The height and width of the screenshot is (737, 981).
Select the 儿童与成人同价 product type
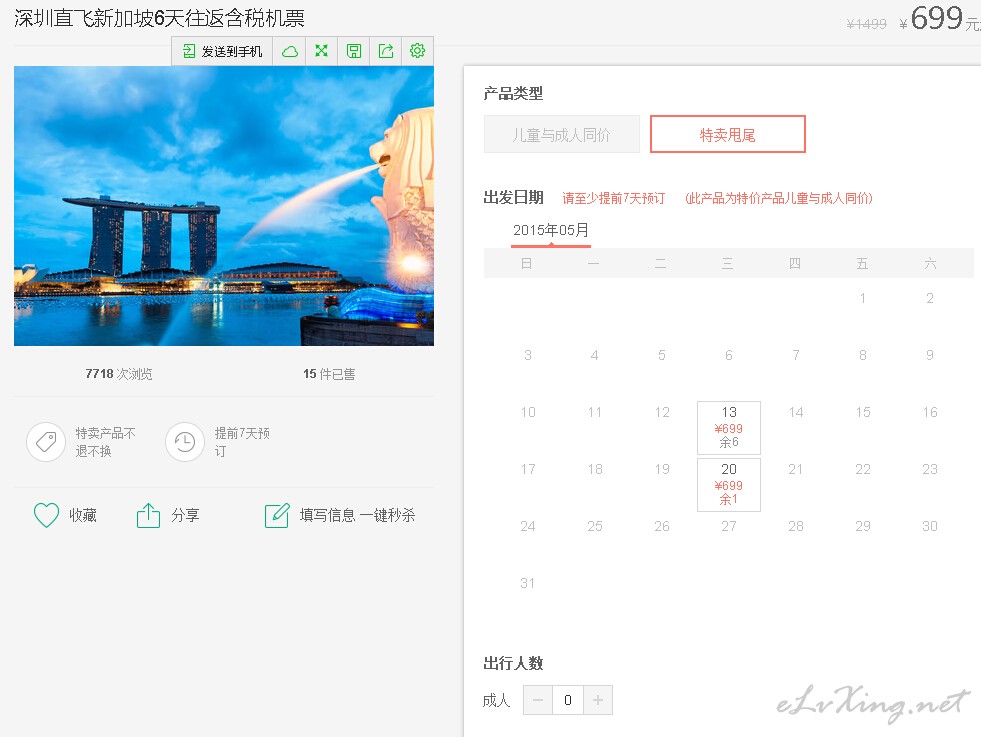(x=562, y=134)
